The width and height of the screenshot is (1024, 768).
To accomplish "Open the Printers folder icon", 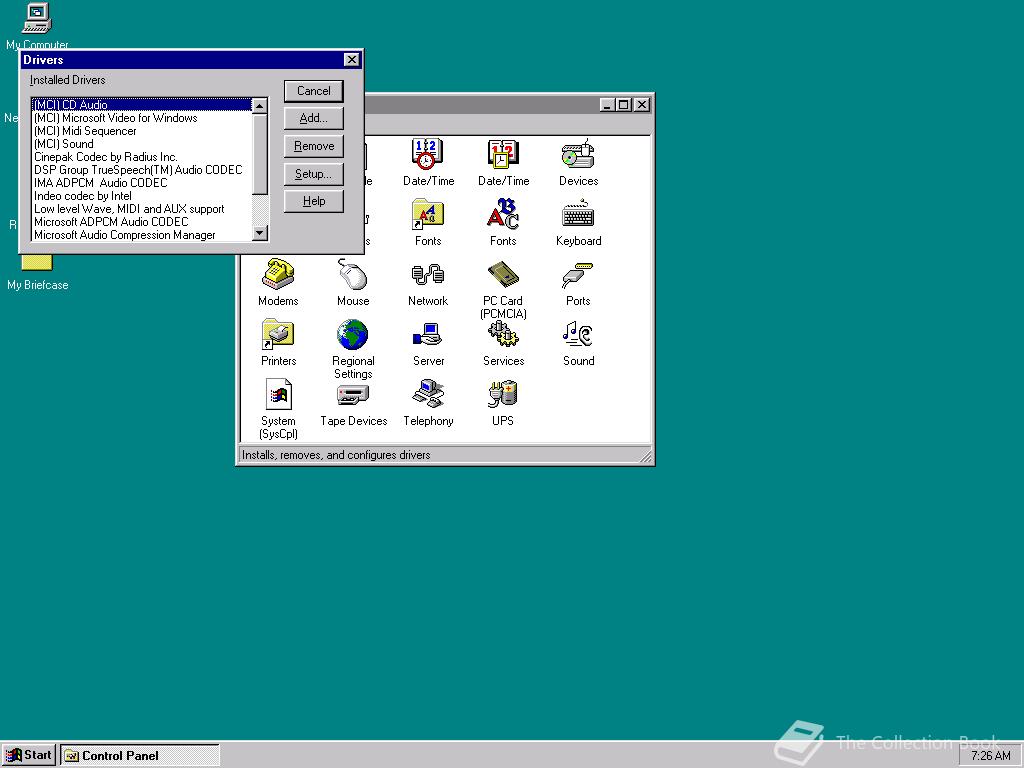I will pos(278,334).
